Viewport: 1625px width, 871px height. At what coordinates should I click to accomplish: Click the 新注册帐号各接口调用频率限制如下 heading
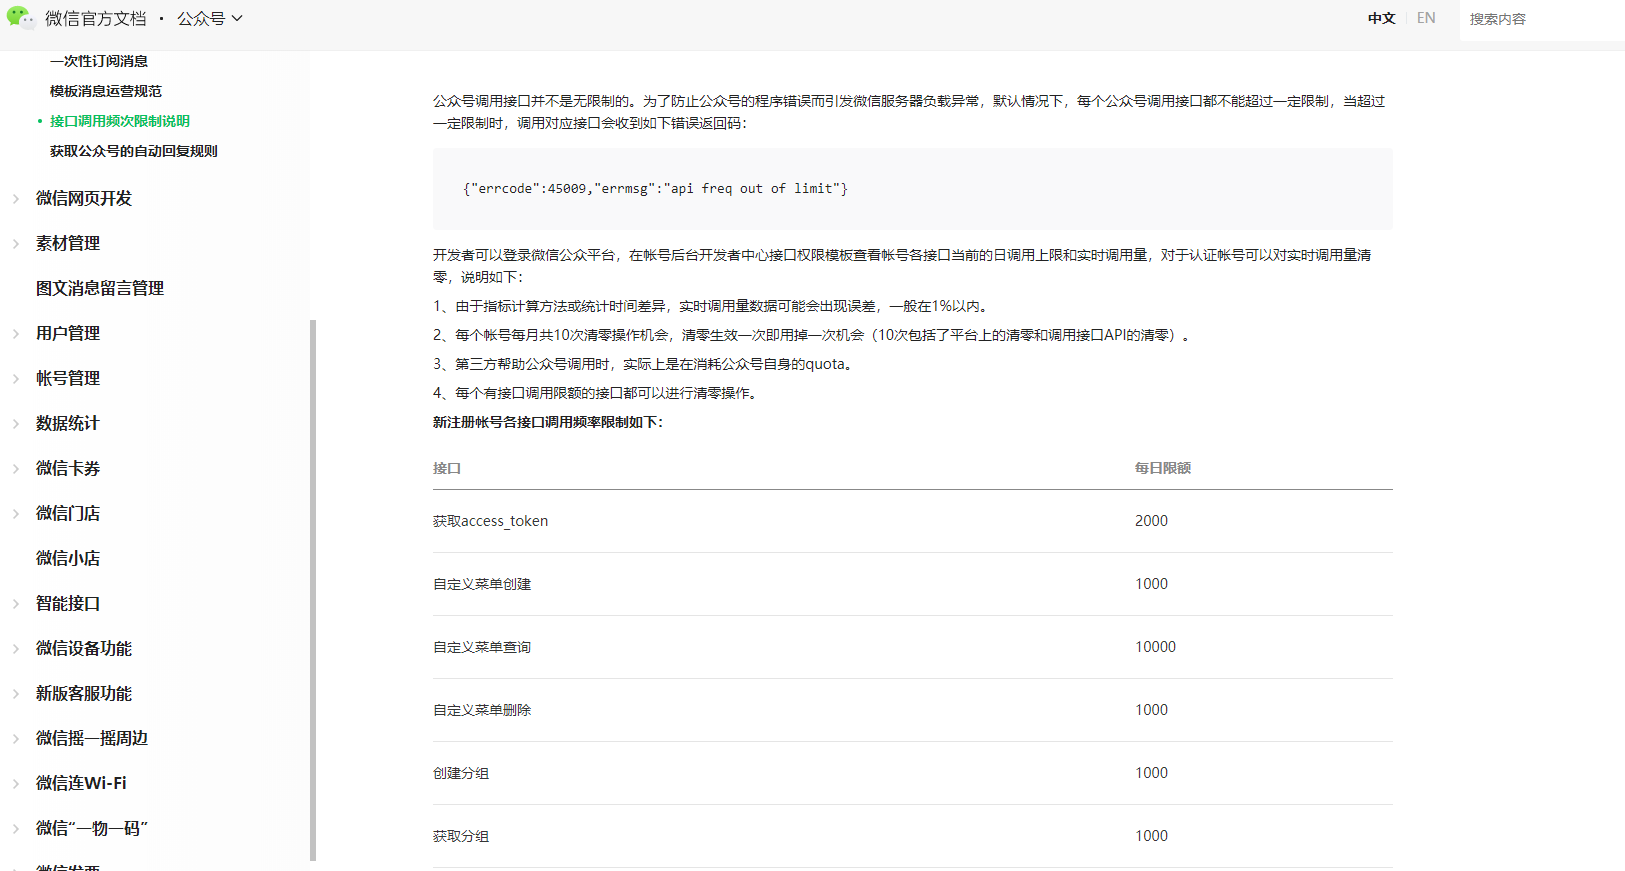pyautogui.click(x=548, y=422)
